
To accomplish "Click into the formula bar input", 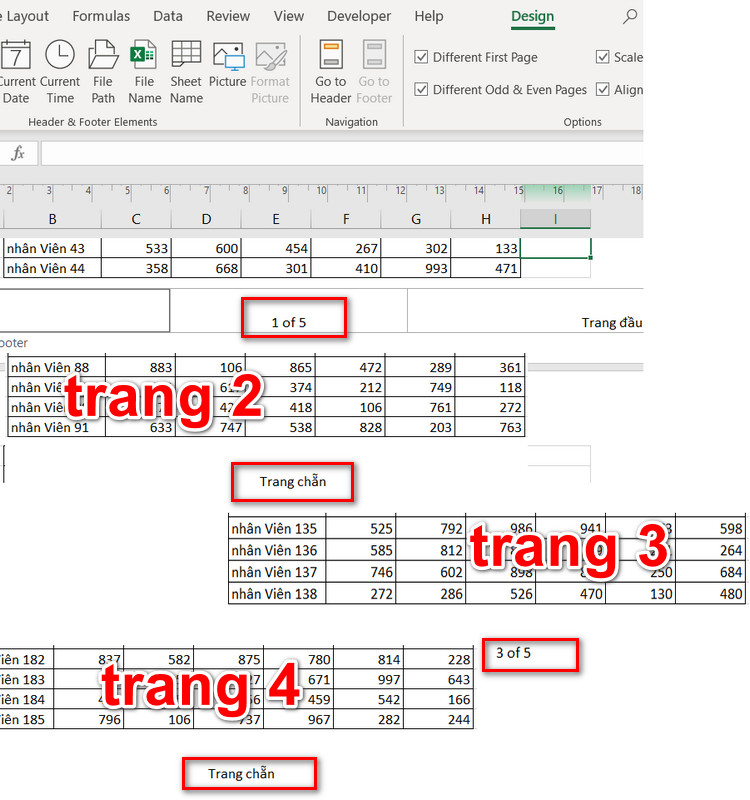I will pyautogui.click(x=342, y=153).
